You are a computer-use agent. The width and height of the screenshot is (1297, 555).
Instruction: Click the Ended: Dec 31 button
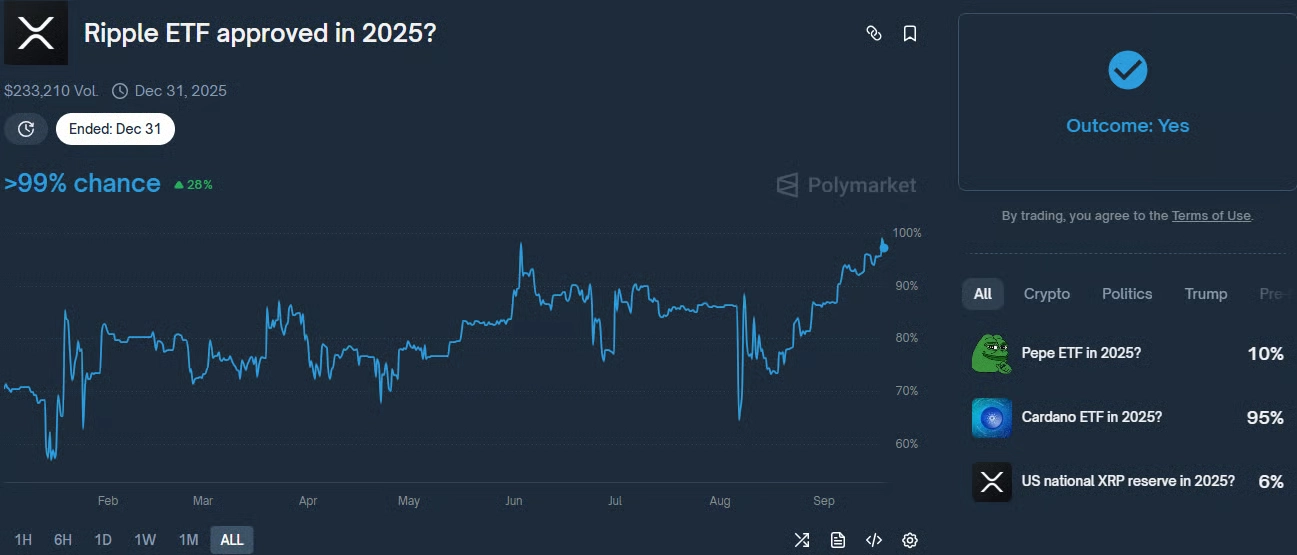(x=115, y=129)
